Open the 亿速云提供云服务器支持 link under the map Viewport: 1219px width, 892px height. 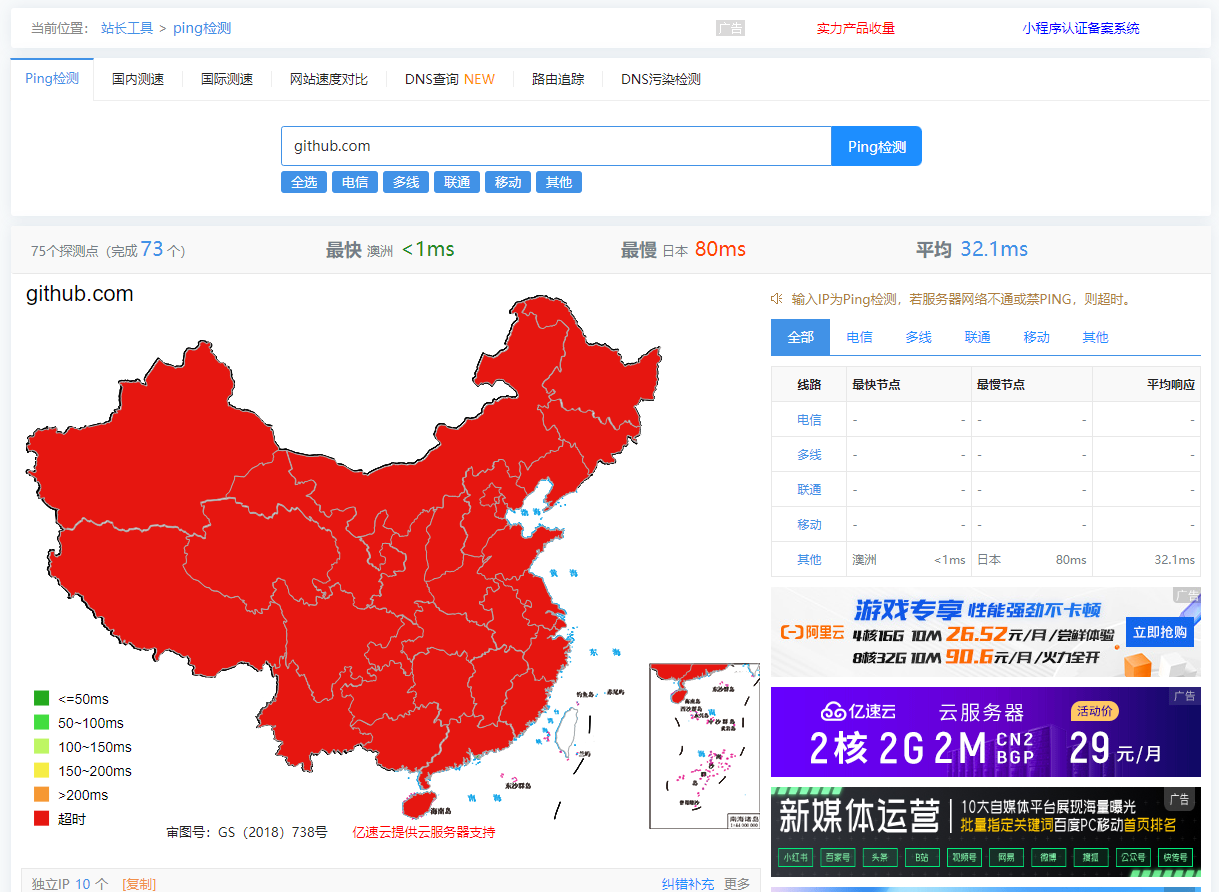[x=424, y=832]
